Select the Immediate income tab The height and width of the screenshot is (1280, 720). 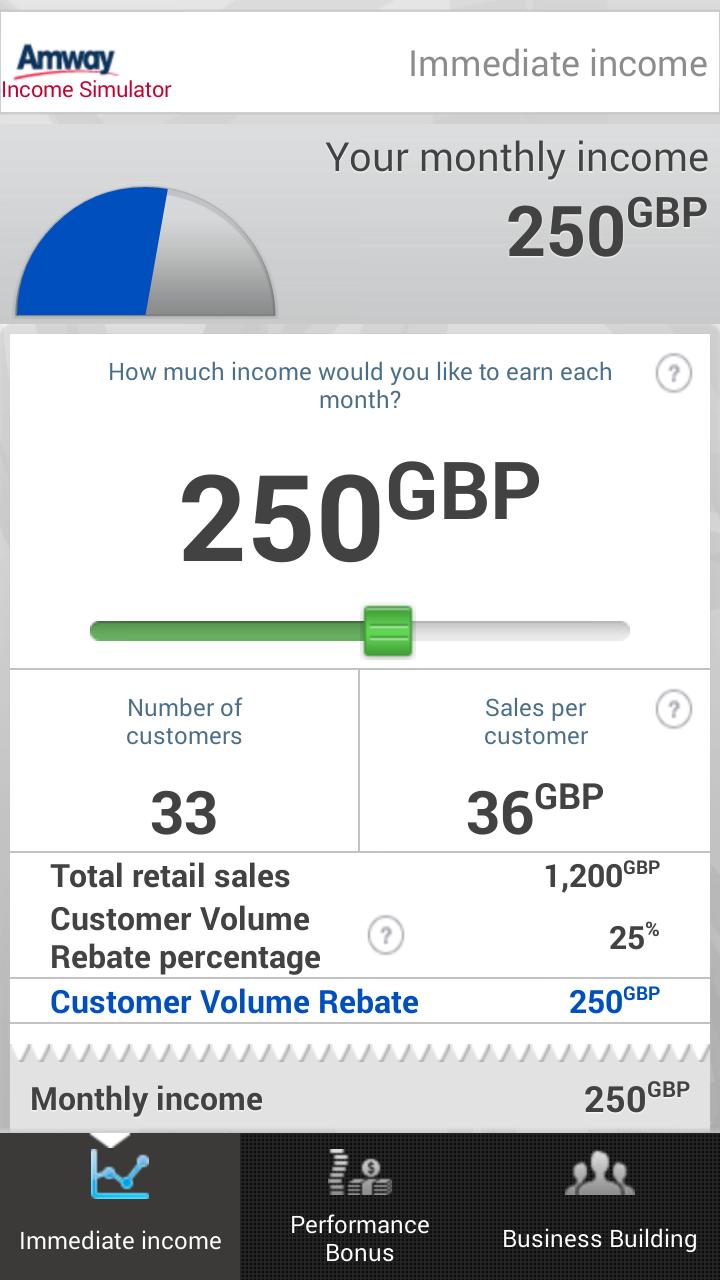point(121,1205)
